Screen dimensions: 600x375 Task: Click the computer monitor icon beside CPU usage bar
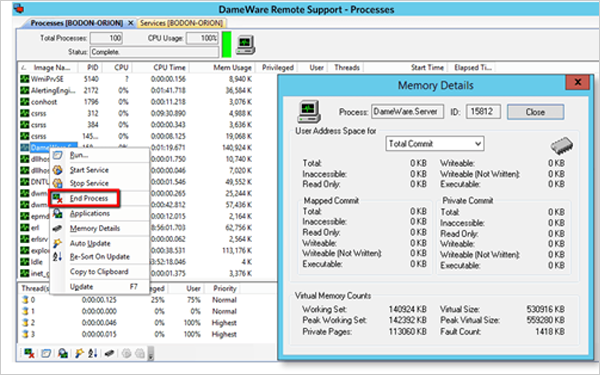[x=246, y=45]
